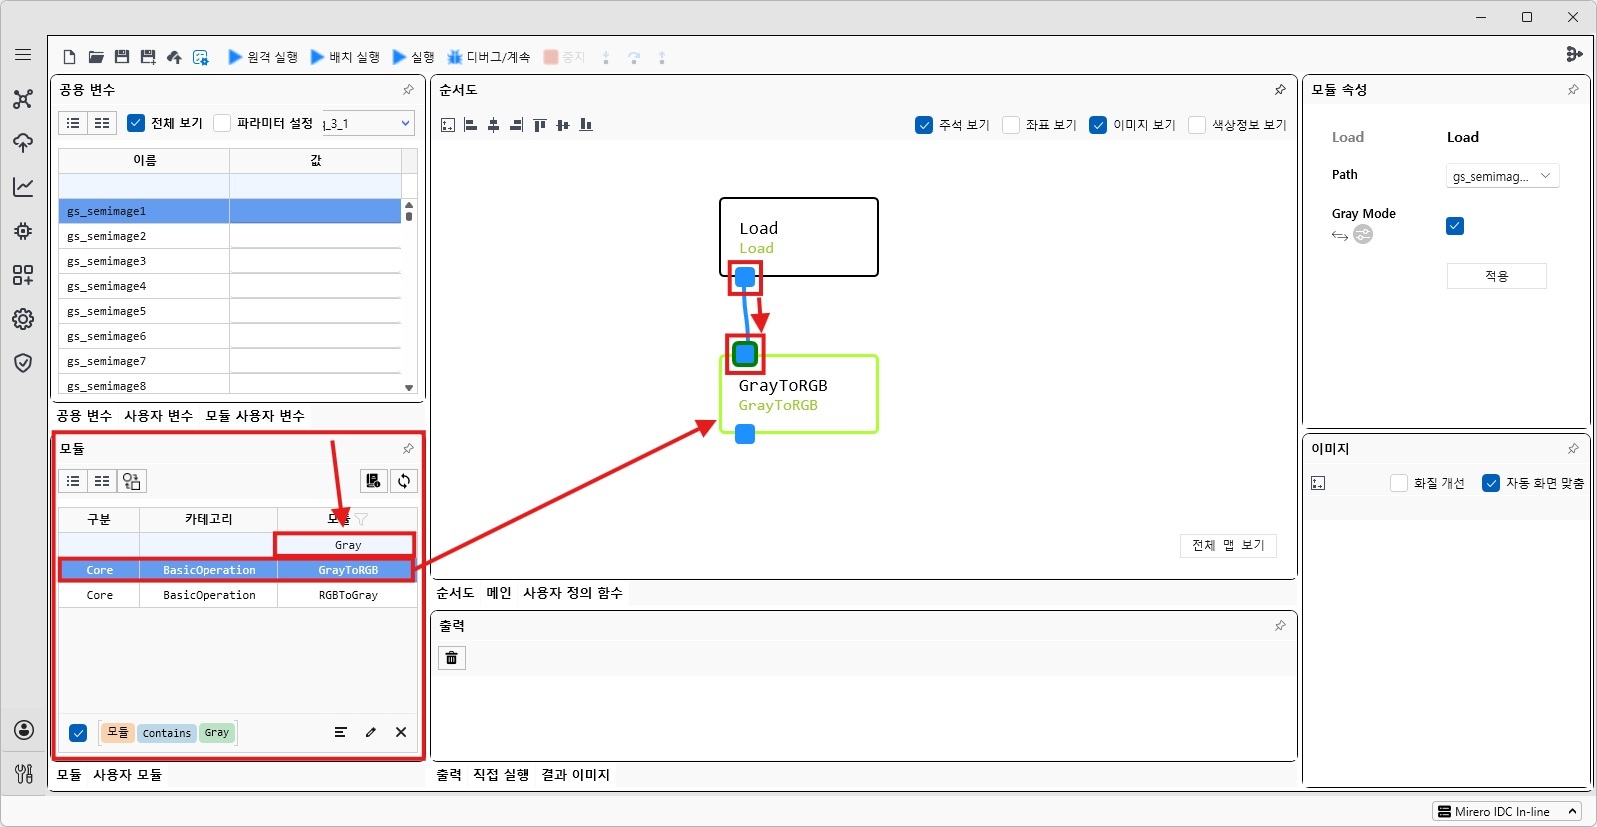Open the settings gear in the left sidebar
This screenshot has width=1597, height=827.
pos(23,319)
